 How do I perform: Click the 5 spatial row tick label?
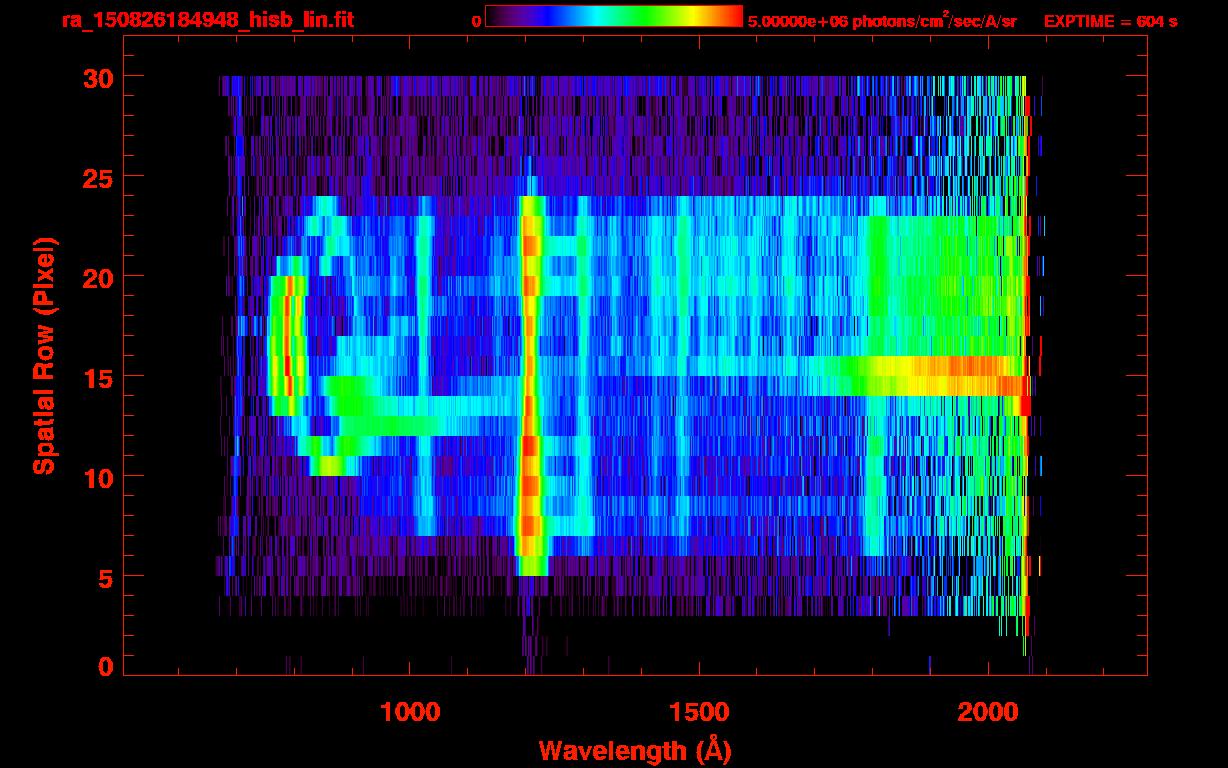click(x=105, y=576)
